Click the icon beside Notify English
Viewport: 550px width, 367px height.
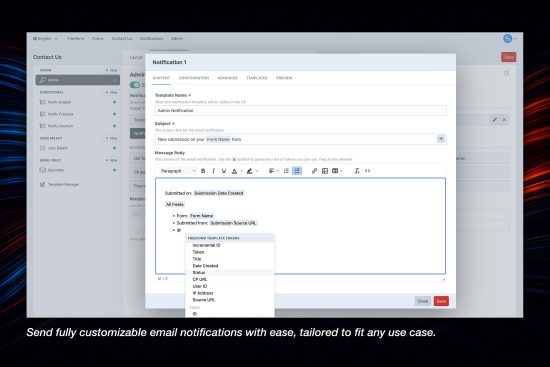(43, 102)
